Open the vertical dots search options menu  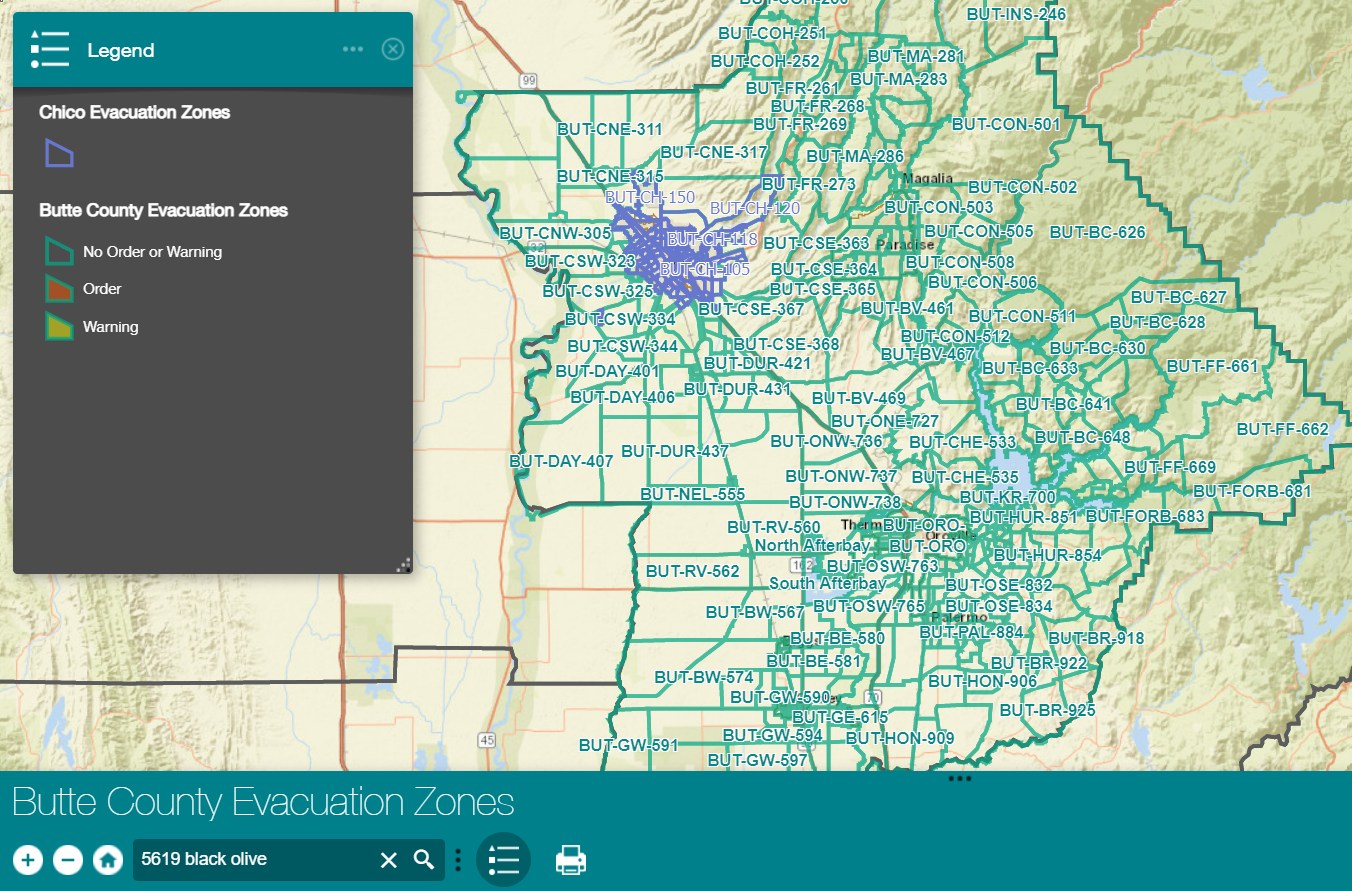coord(458,859)
